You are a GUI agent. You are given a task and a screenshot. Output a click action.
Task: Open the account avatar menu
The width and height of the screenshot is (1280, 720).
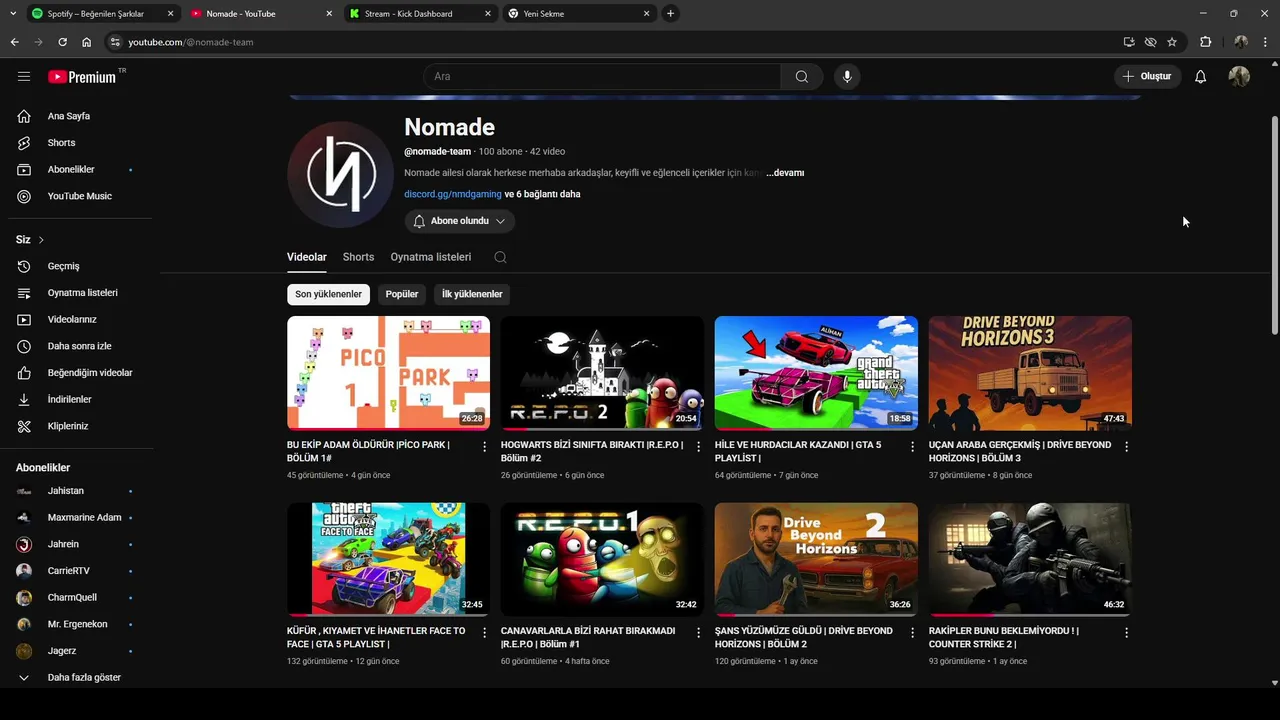click(1239, 77)
